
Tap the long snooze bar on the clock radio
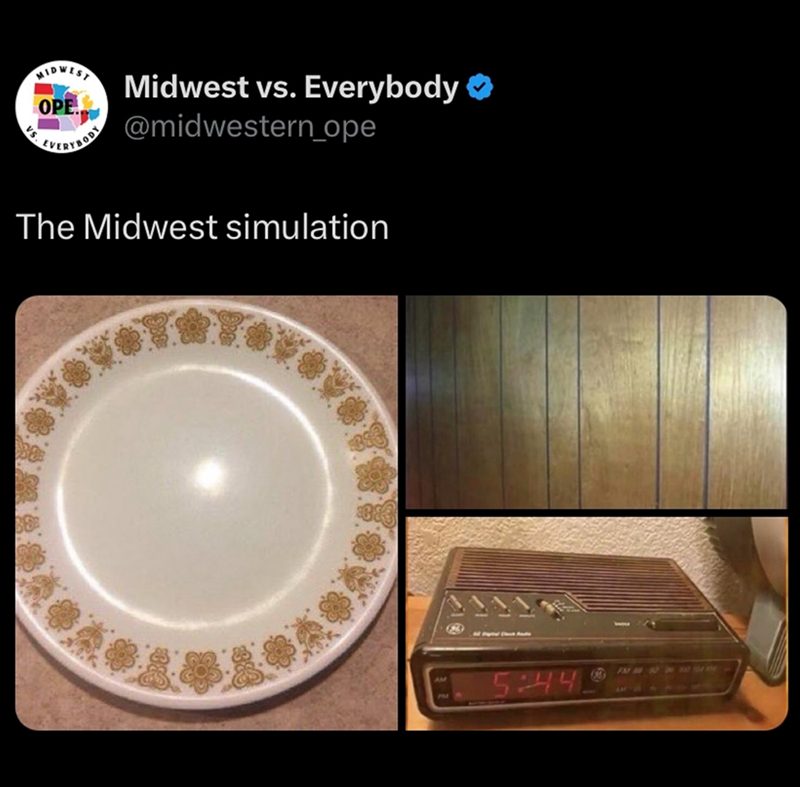click(x=684, y=624)
